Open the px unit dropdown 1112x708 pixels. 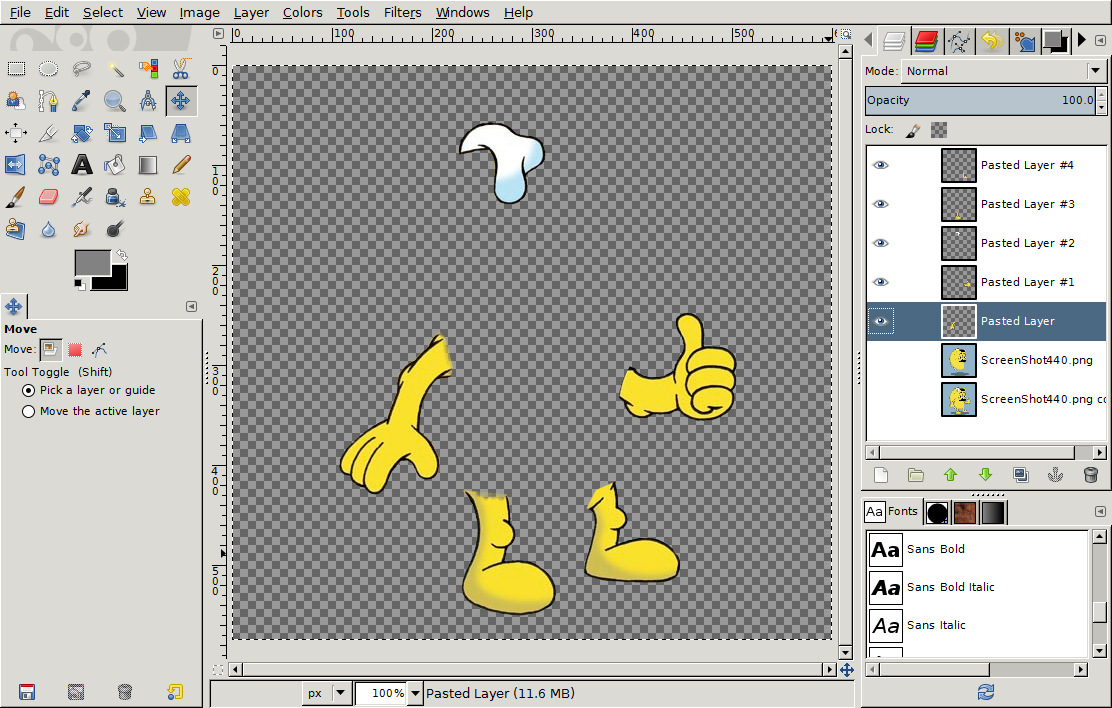tap(340, 693)
